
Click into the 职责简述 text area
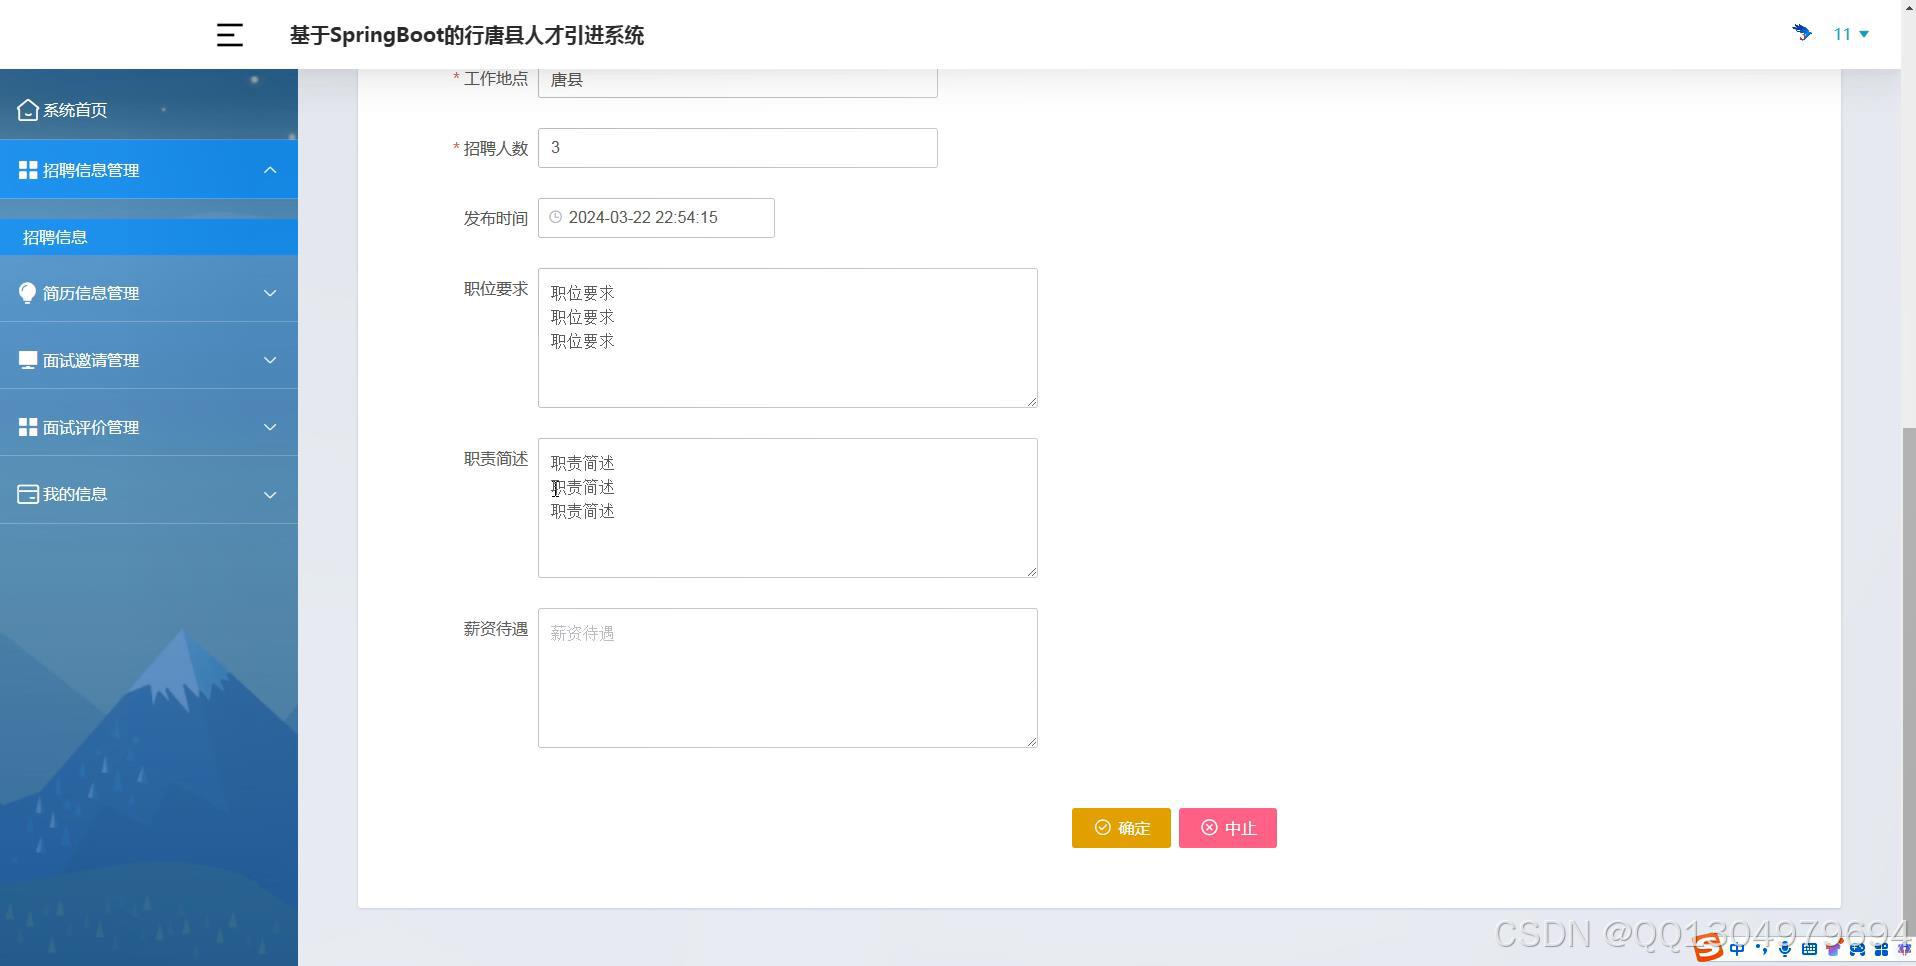[788, 508]
